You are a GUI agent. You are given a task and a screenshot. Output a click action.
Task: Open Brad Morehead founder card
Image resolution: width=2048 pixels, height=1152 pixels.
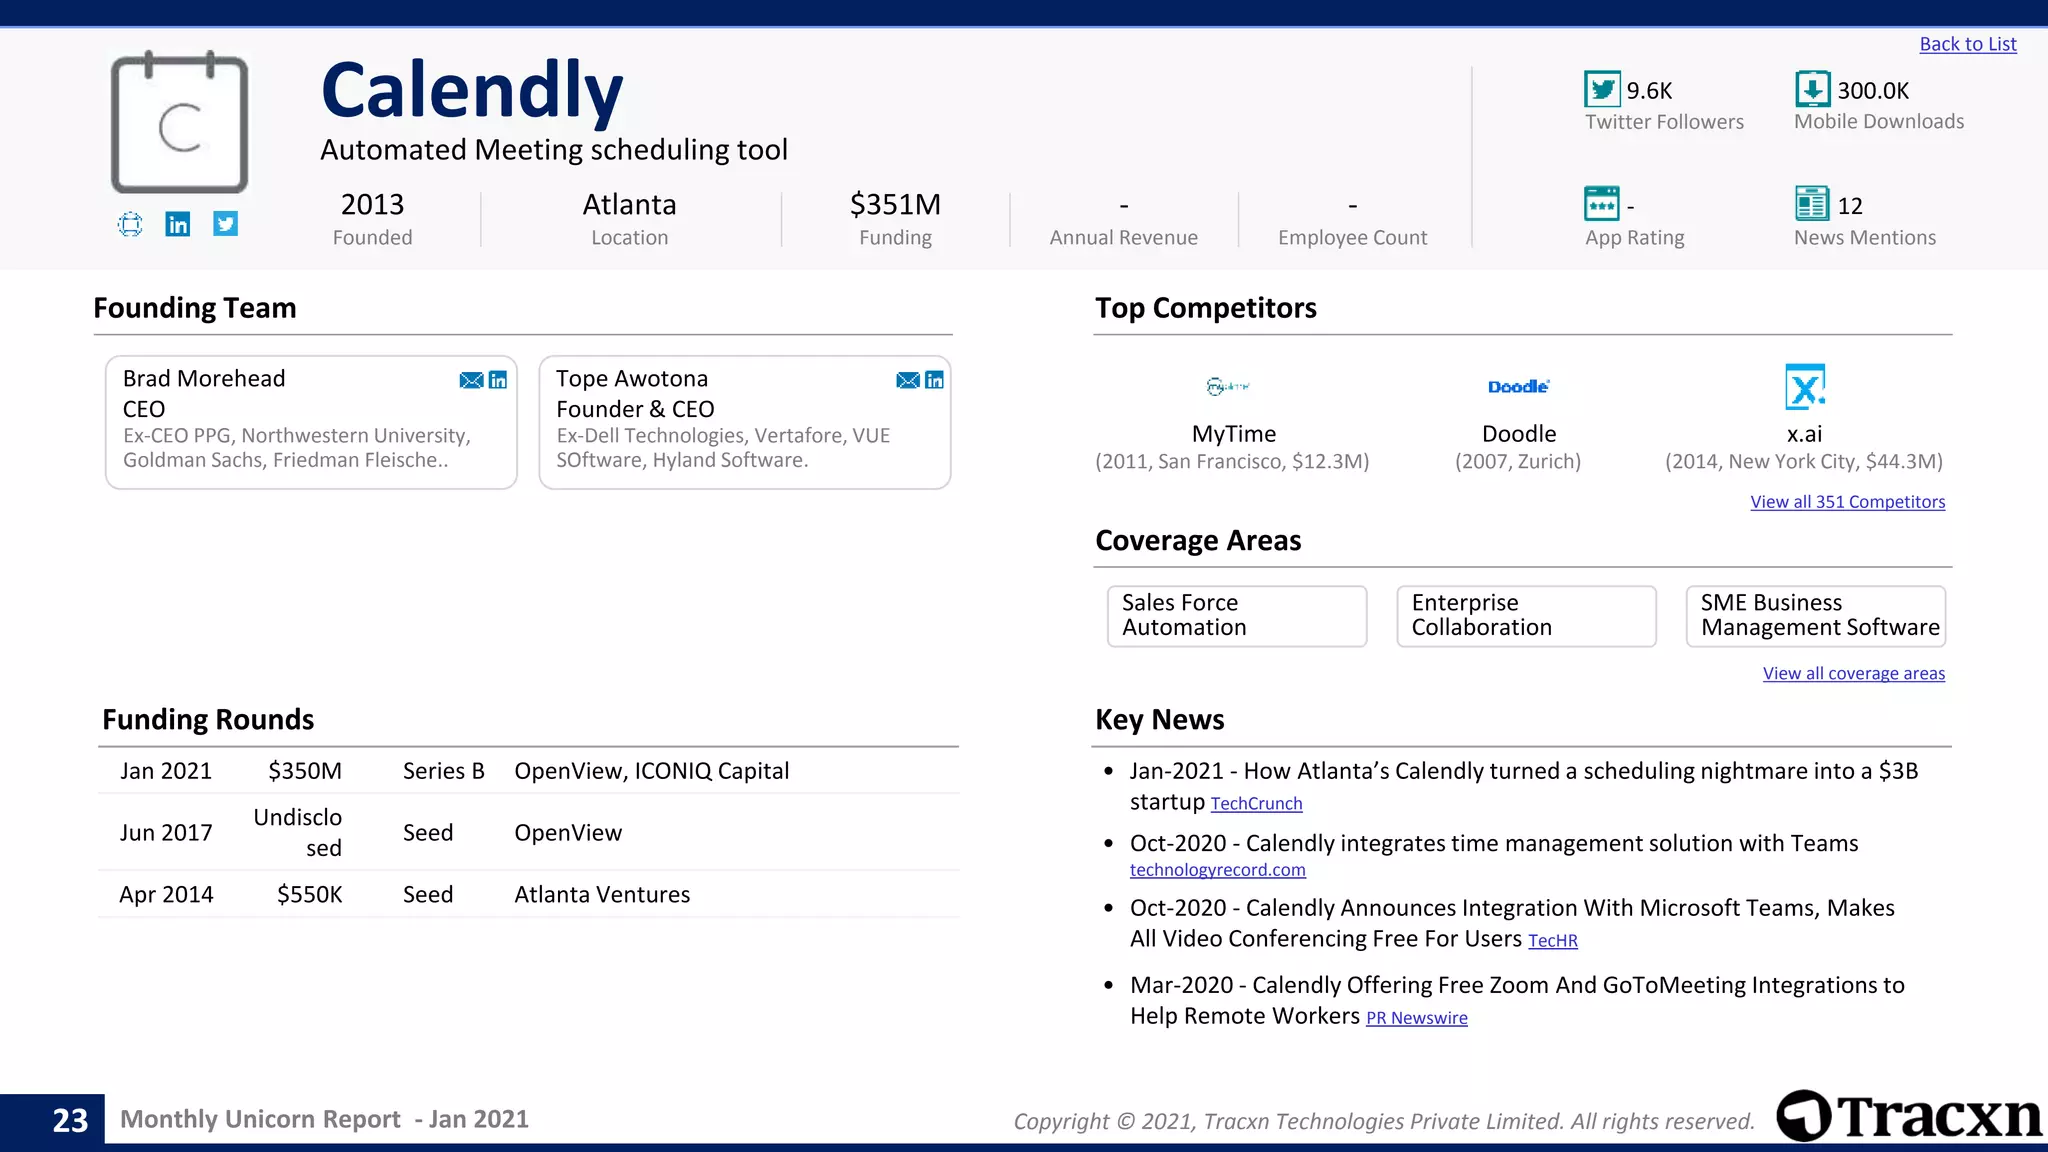311,422
